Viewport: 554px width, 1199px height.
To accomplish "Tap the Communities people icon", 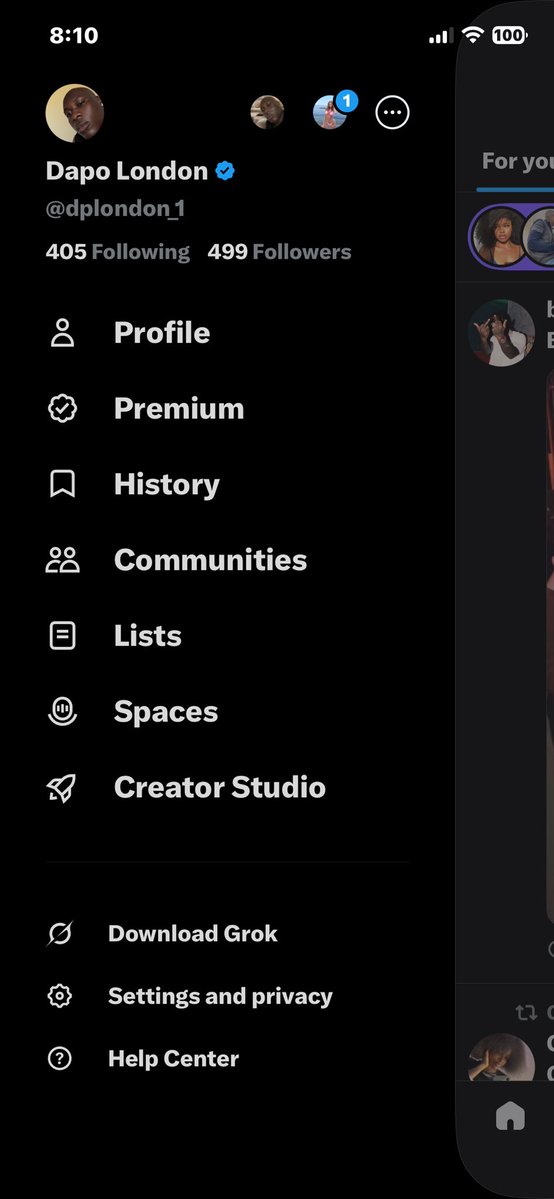I will [63, 561].
